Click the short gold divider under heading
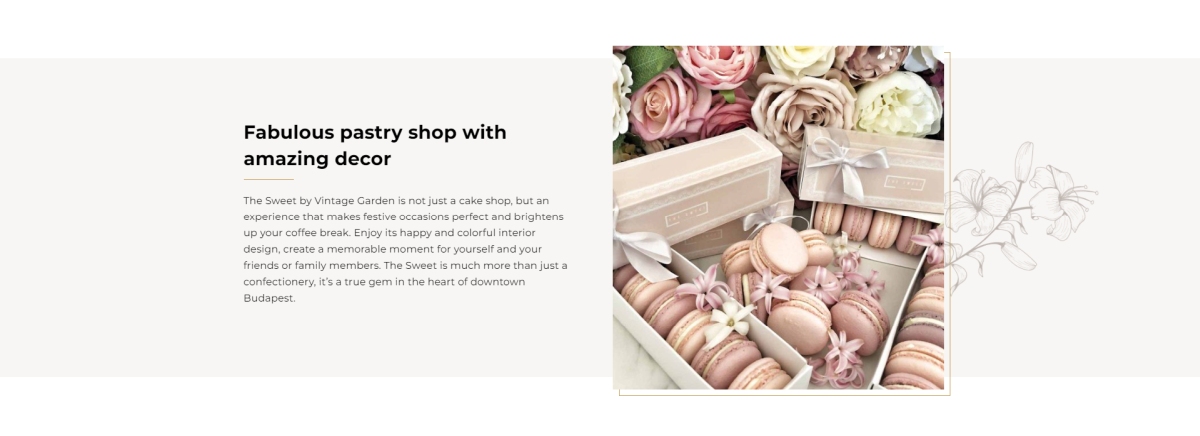The width and height of the screenshot is (1200, 436). pos(268,180)
